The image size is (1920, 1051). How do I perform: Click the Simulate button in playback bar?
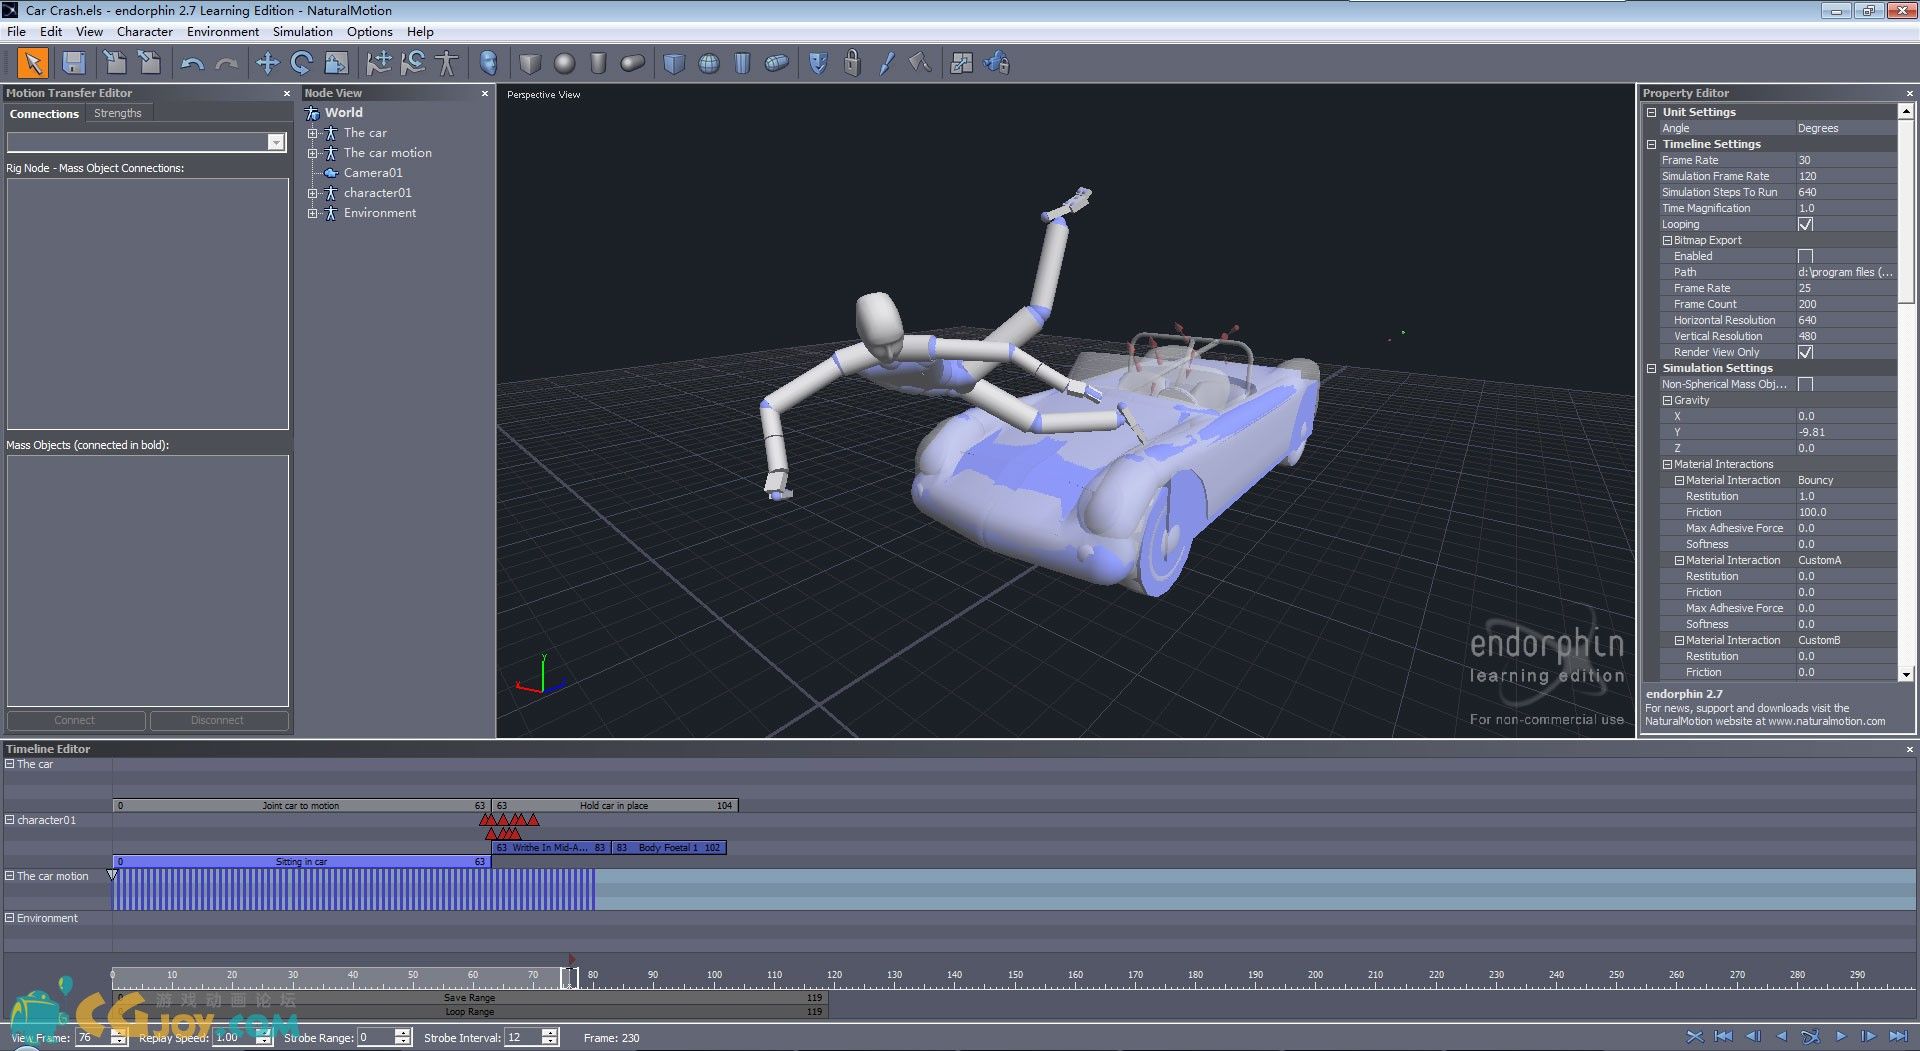click(x=1811, y=1037)
